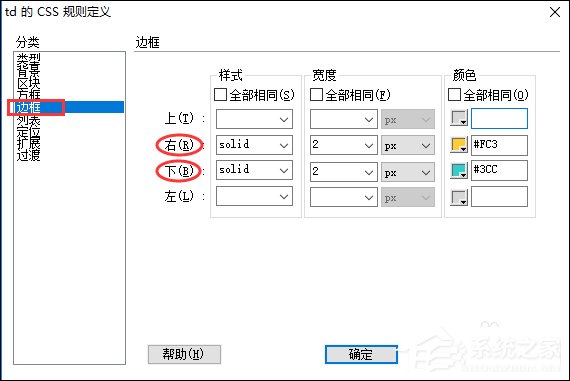The image size is (570, 381).
Task: Click the #3CC color value field
Action: pos(499,171)
